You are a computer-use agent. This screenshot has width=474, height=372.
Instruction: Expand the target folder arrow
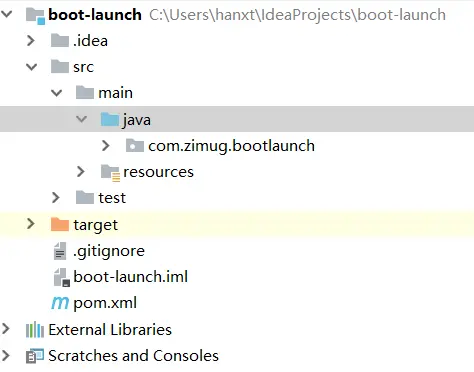point(31,224)
